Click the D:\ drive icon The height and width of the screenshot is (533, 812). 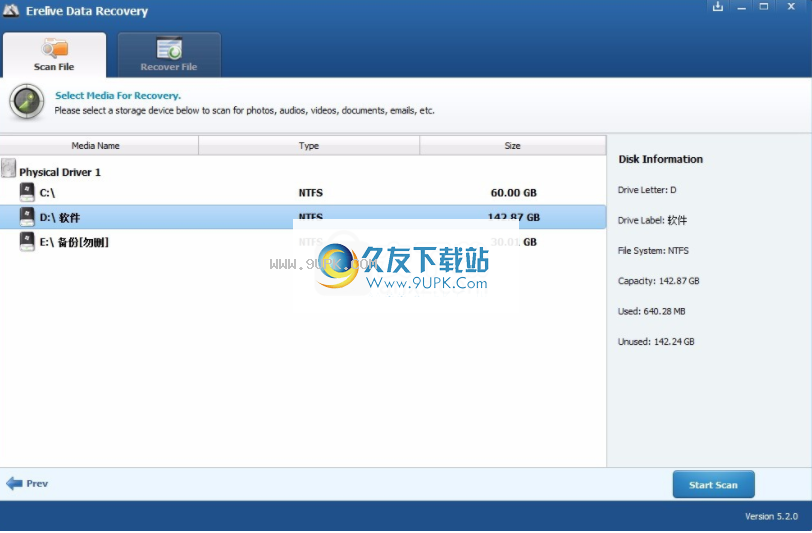click(x=27, y=217)
